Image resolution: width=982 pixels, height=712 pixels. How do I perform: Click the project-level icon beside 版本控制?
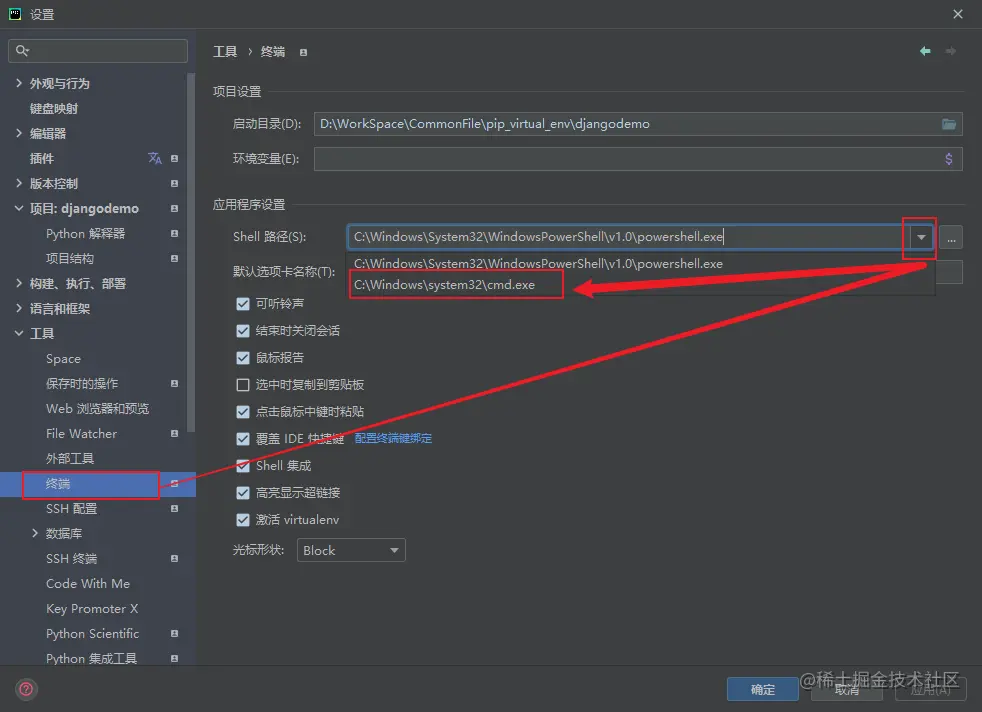174,183
